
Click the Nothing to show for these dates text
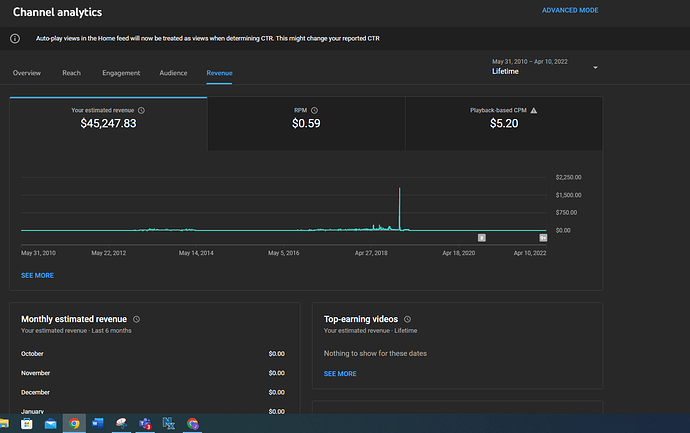(375, 353)
